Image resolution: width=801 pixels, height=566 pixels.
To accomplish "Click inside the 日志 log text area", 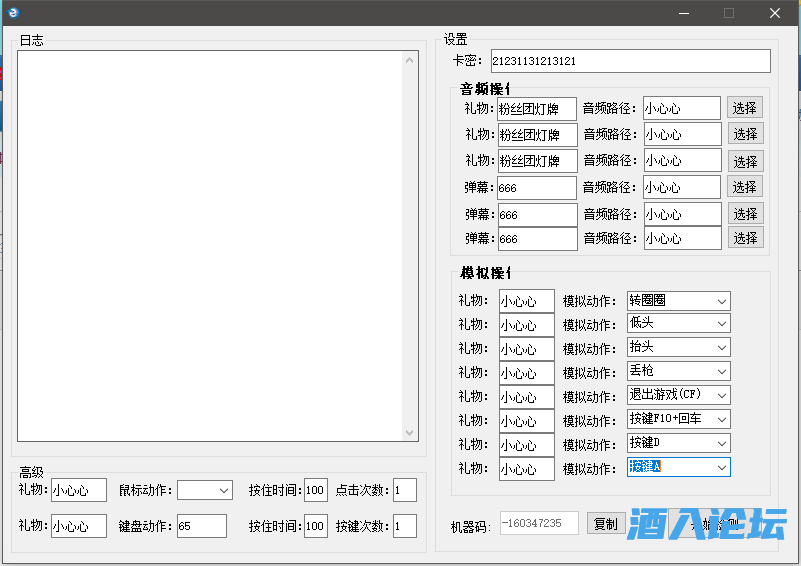I will point(210,245).
